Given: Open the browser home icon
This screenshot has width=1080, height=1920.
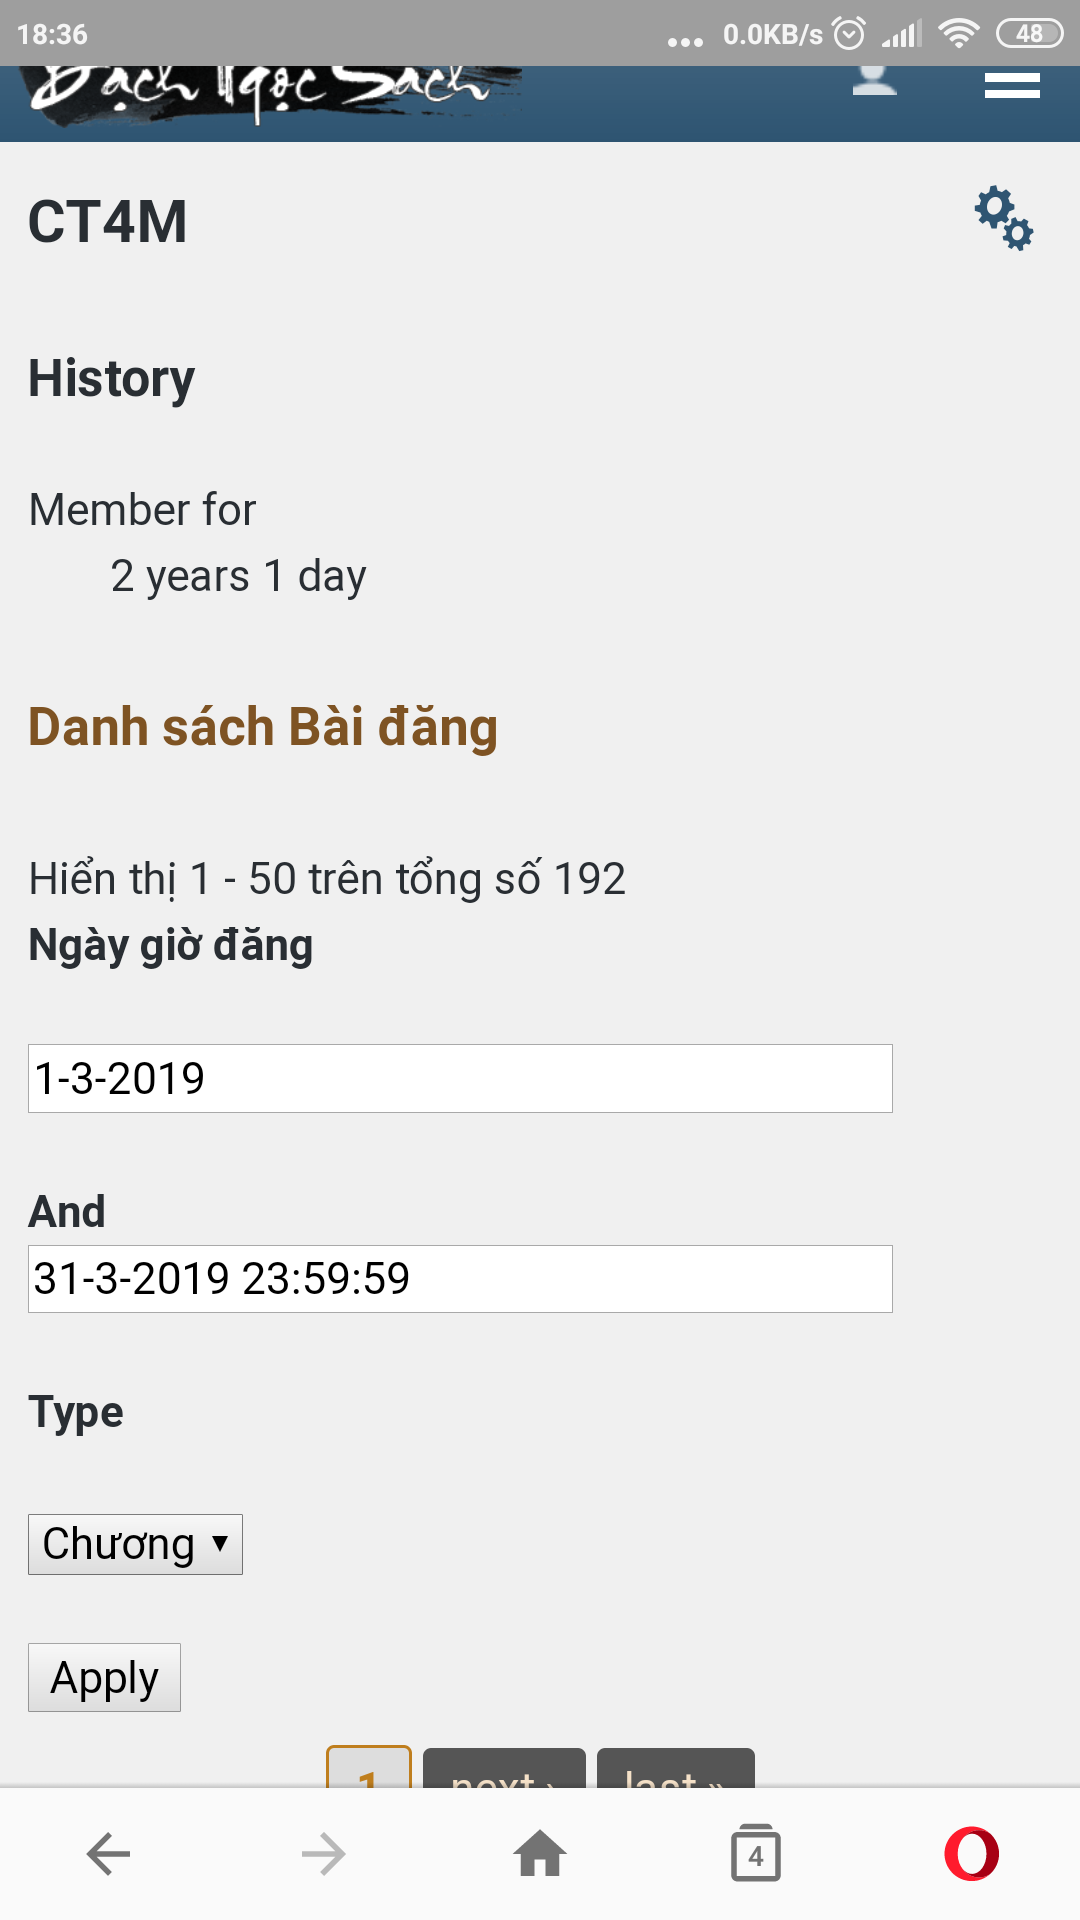Looking at the screenshot, I should 539,1851.
